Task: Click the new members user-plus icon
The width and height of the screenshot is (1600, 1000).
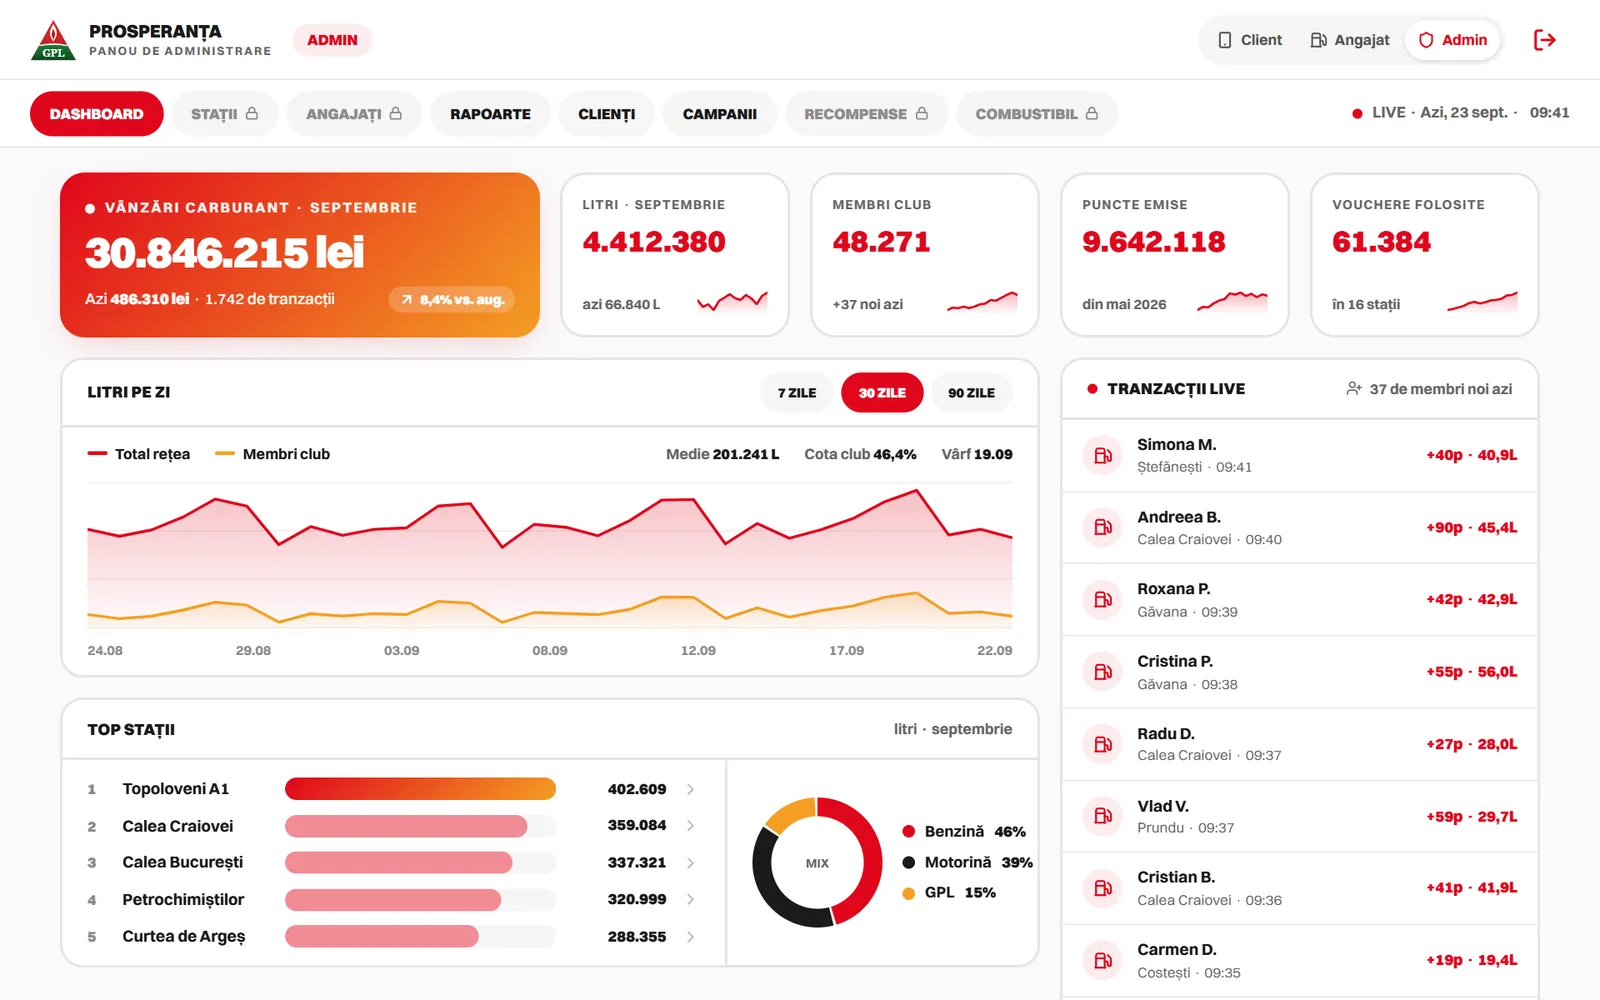Action: 1354,388
